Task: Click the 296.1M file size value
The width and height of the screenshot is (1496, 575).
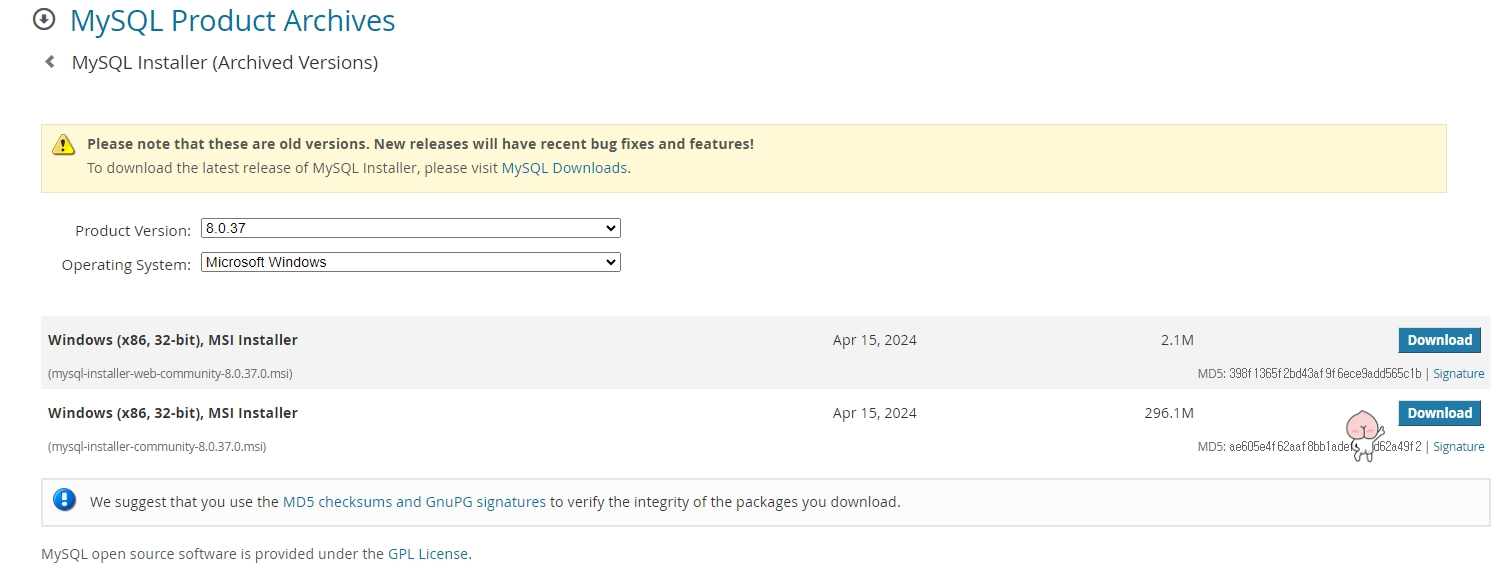Action: pyautogui.click(x=1169, y=413)
